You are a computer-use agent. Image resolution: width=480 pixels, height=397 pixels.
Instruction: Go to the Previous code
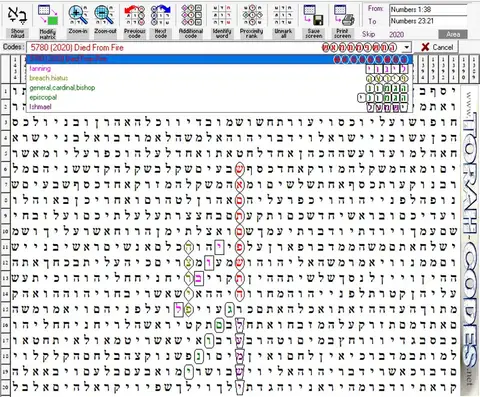(x=134, y=21)
